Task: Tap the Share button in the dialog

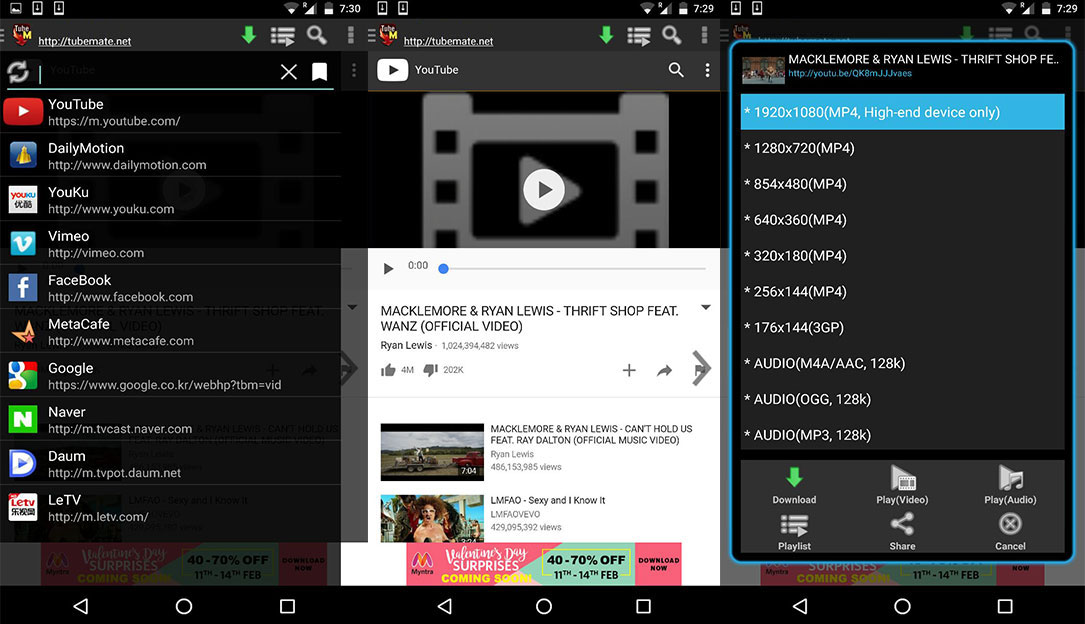Action: point(902,532)
